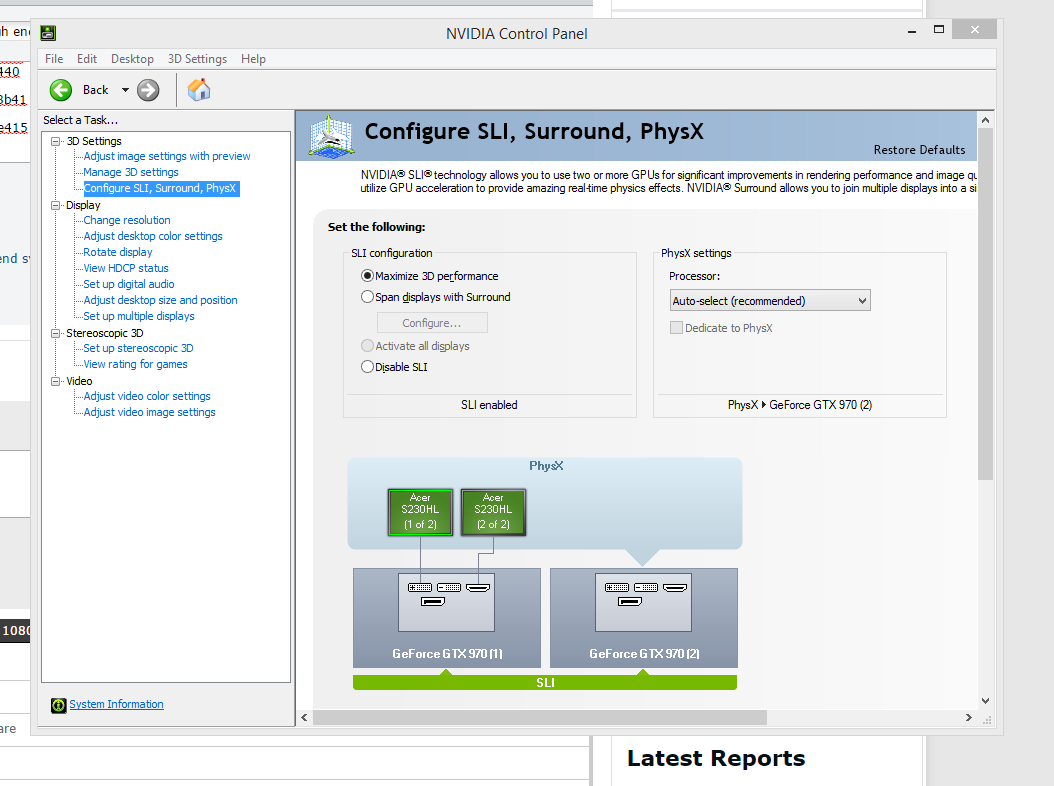Open the Back history dropdown arrow
Screen dimensions: 1054x786
click(125, 90)
